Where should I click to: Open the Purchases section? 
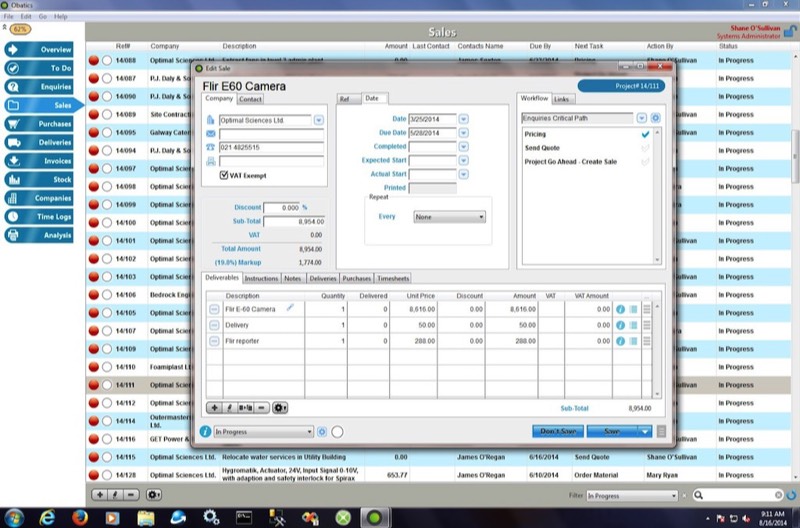39,124
